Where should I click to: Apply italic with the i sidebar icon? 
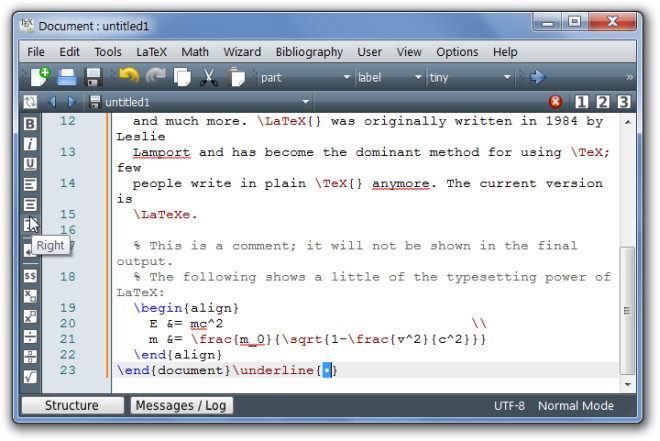30,144
